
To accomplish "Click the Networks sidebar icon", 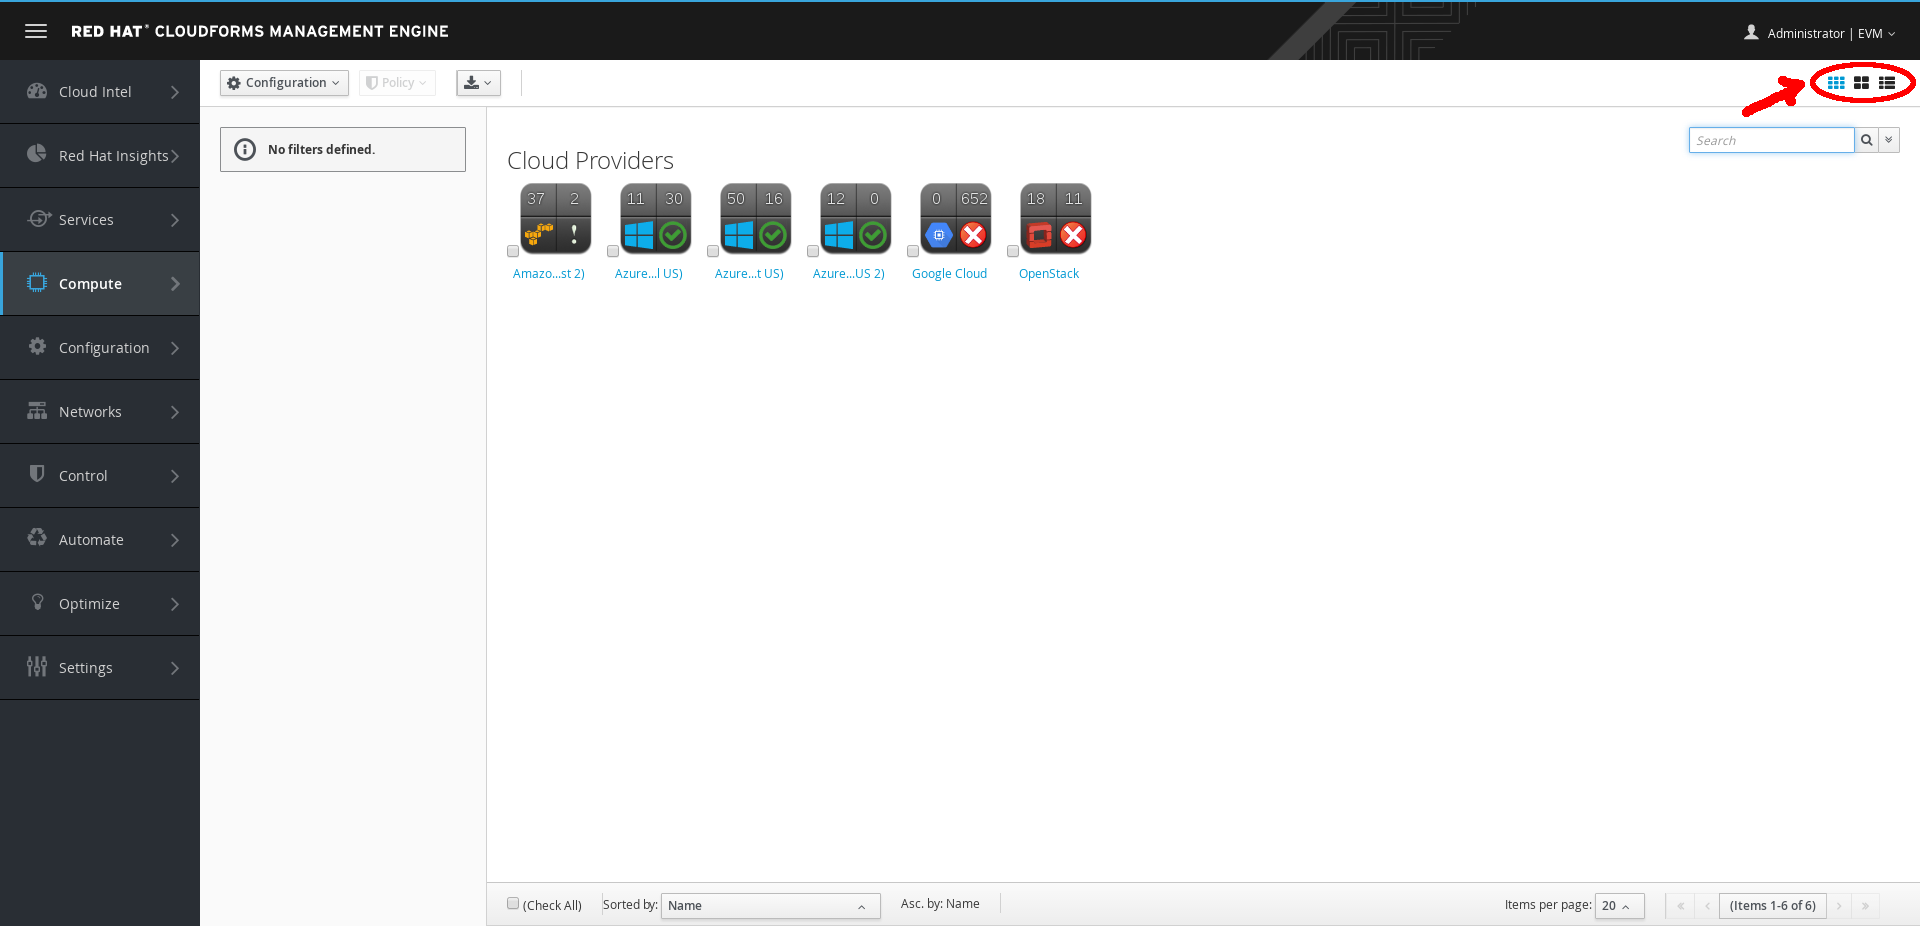I will point(37,410).
